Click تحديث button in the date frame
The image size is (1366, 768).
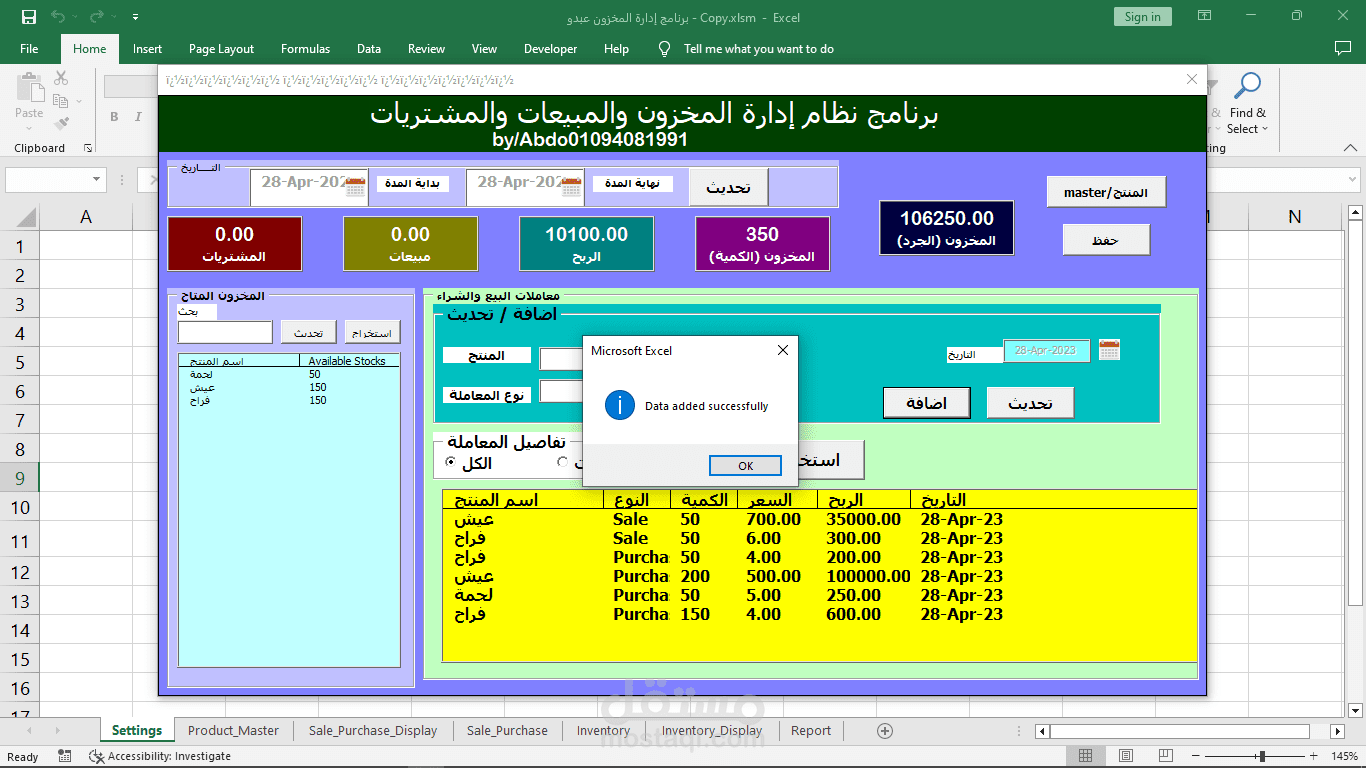pos(729,187)
